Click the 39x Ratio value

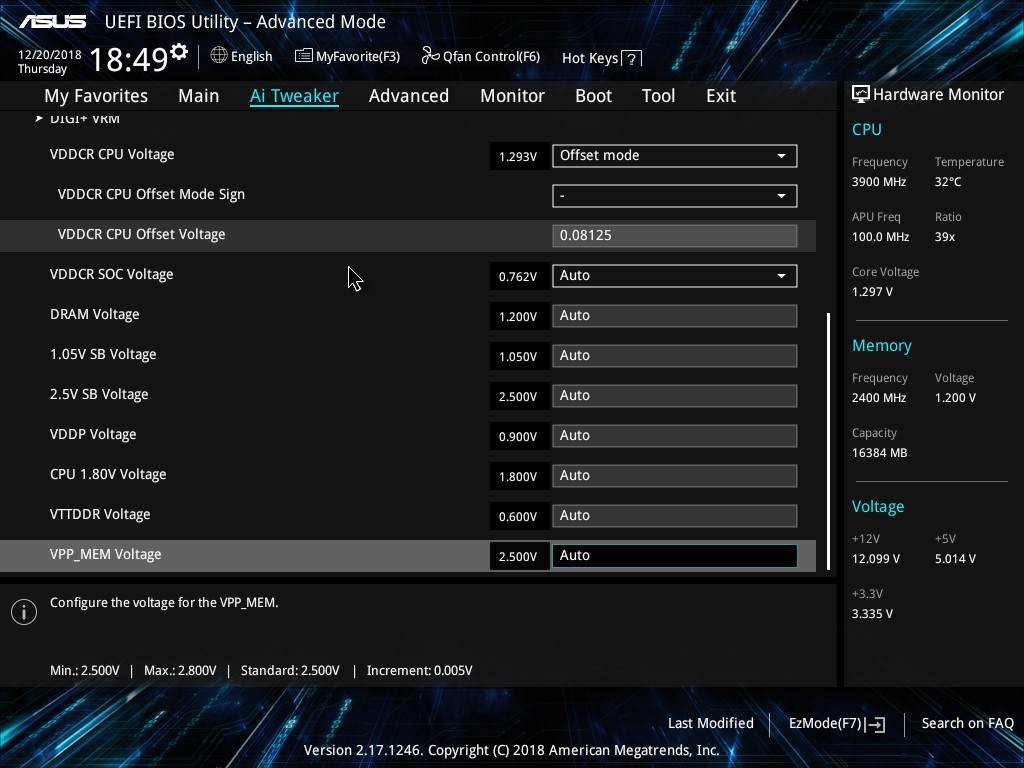tap(945, 237)
